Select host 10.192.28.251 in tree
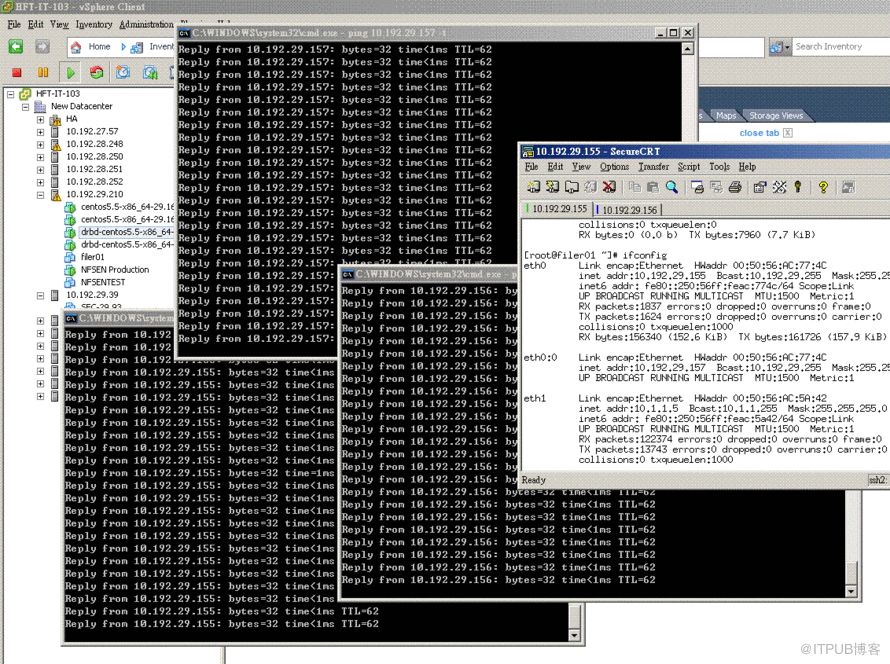890x664 pixels. click(94, 169)
